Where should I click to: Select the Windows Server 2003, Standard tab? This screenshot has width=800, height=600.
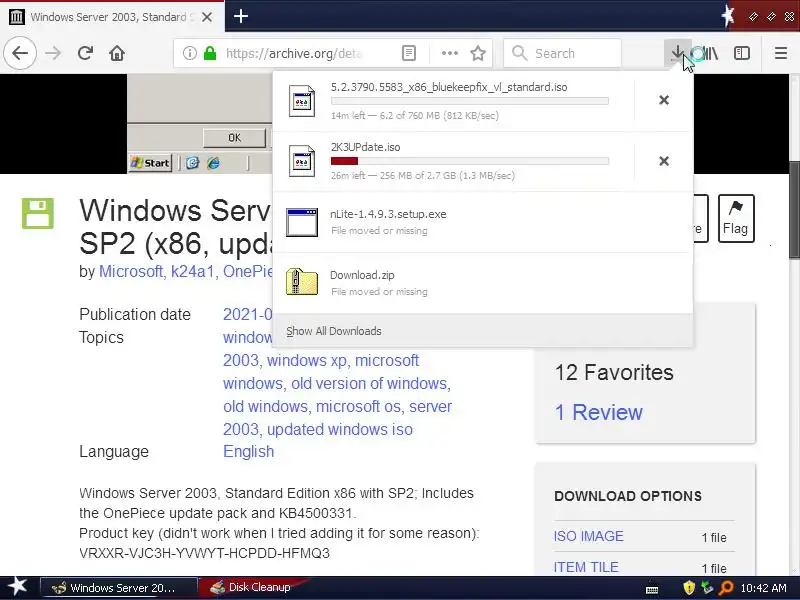click(112, 17)
